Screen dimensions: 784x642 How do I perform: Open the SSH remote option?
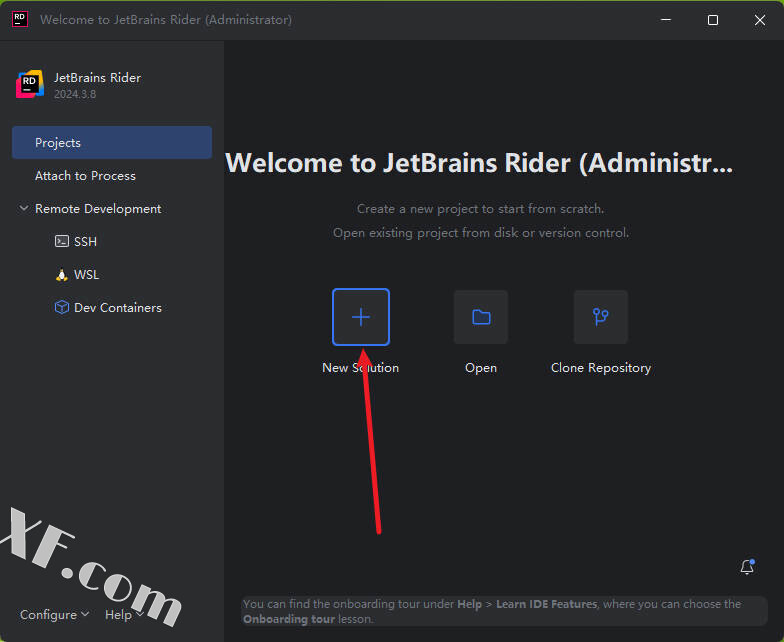[x=85, y=242]
